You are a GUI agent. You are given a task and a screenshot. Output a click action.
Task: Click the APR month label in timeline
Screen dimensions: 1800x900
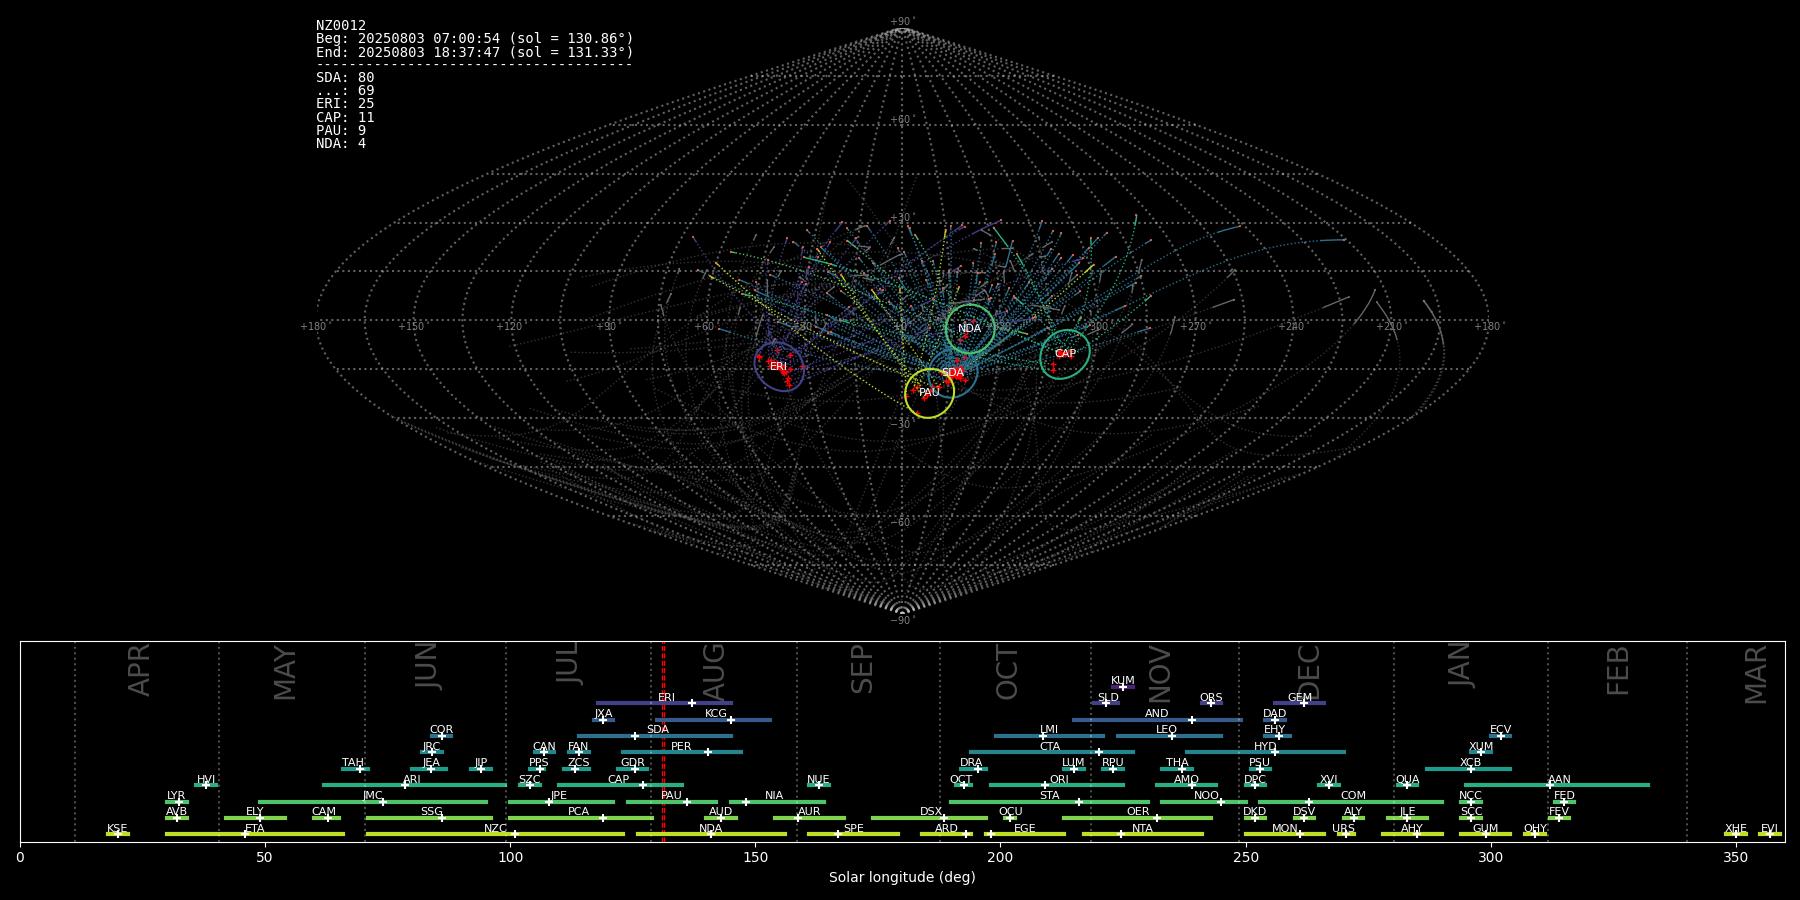pyautogui.click(x=139, y=670)
